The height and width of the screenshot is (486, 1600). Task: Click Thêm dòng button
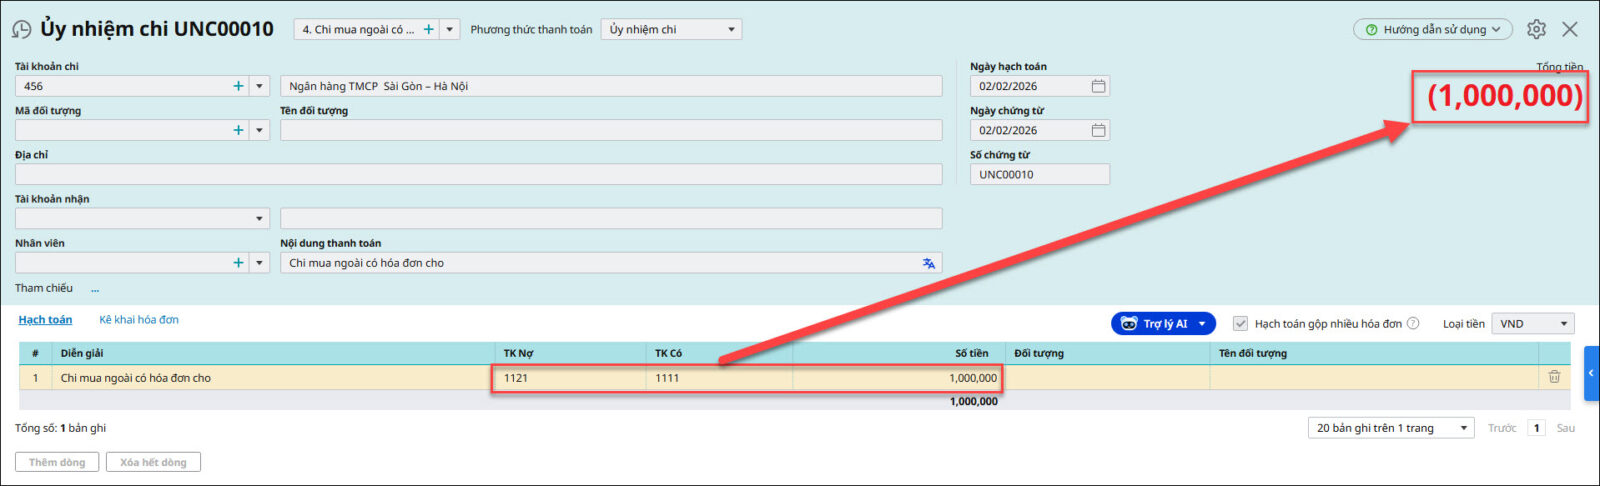click(x=57, y=462)
